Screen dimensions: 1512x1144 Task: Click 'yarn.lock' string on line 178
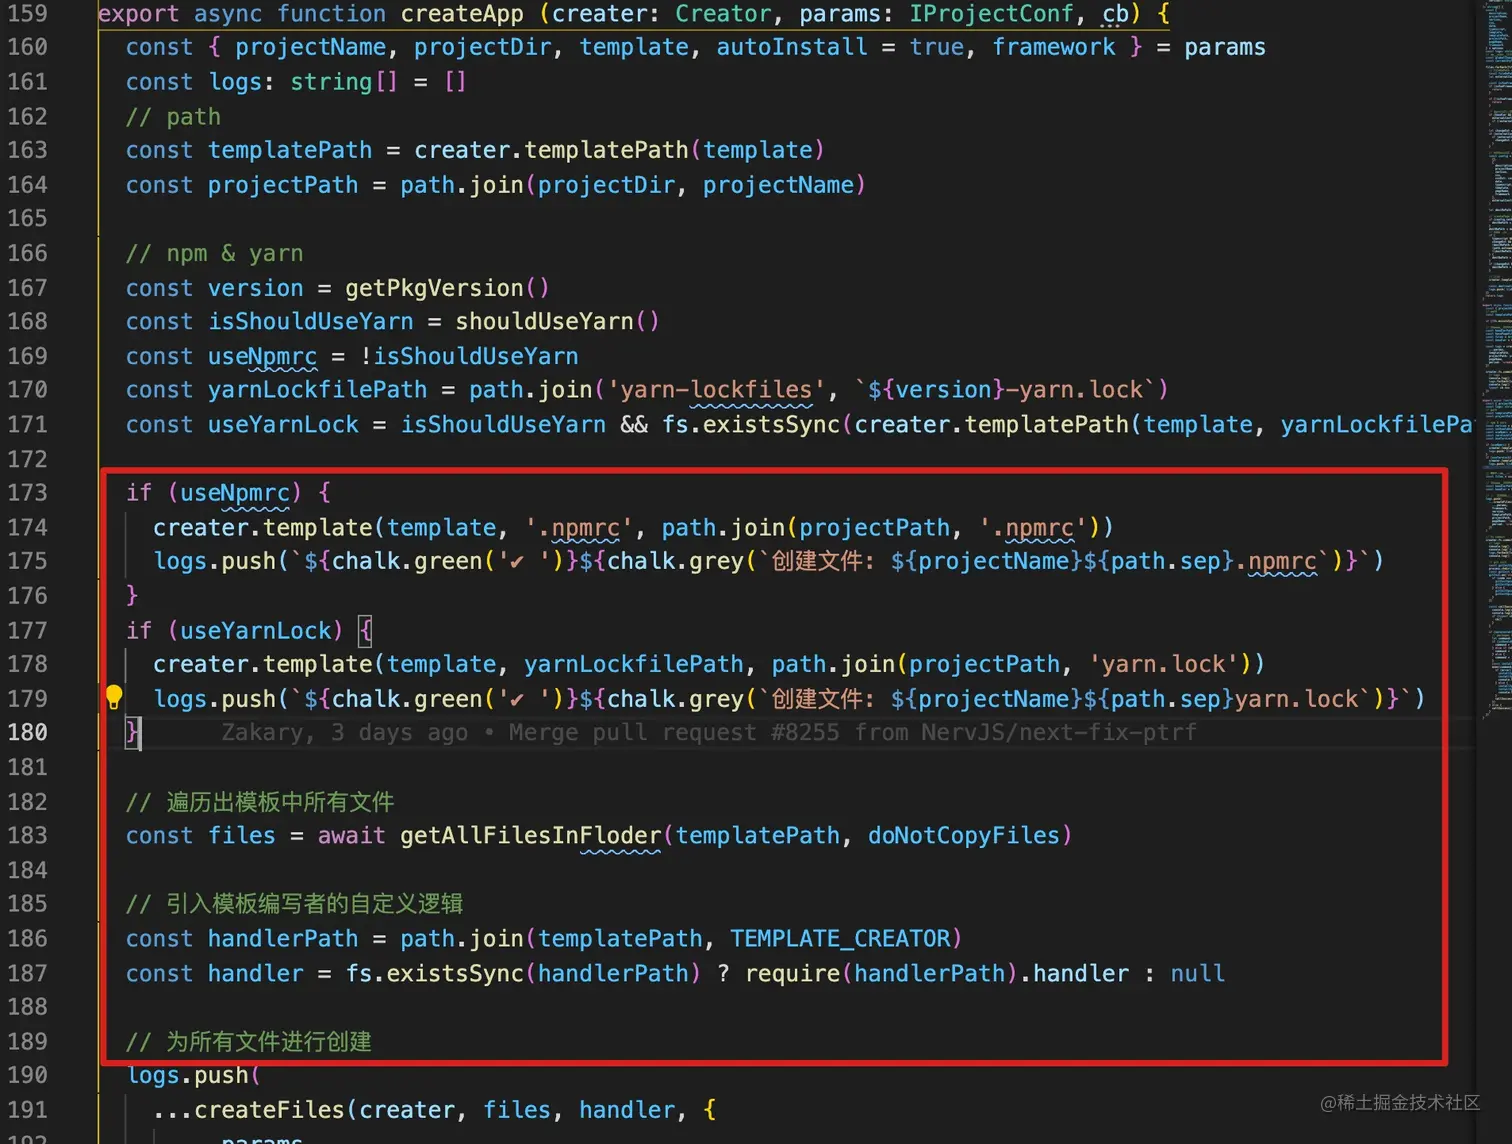pyautogui.click(x=1164, y=665)
